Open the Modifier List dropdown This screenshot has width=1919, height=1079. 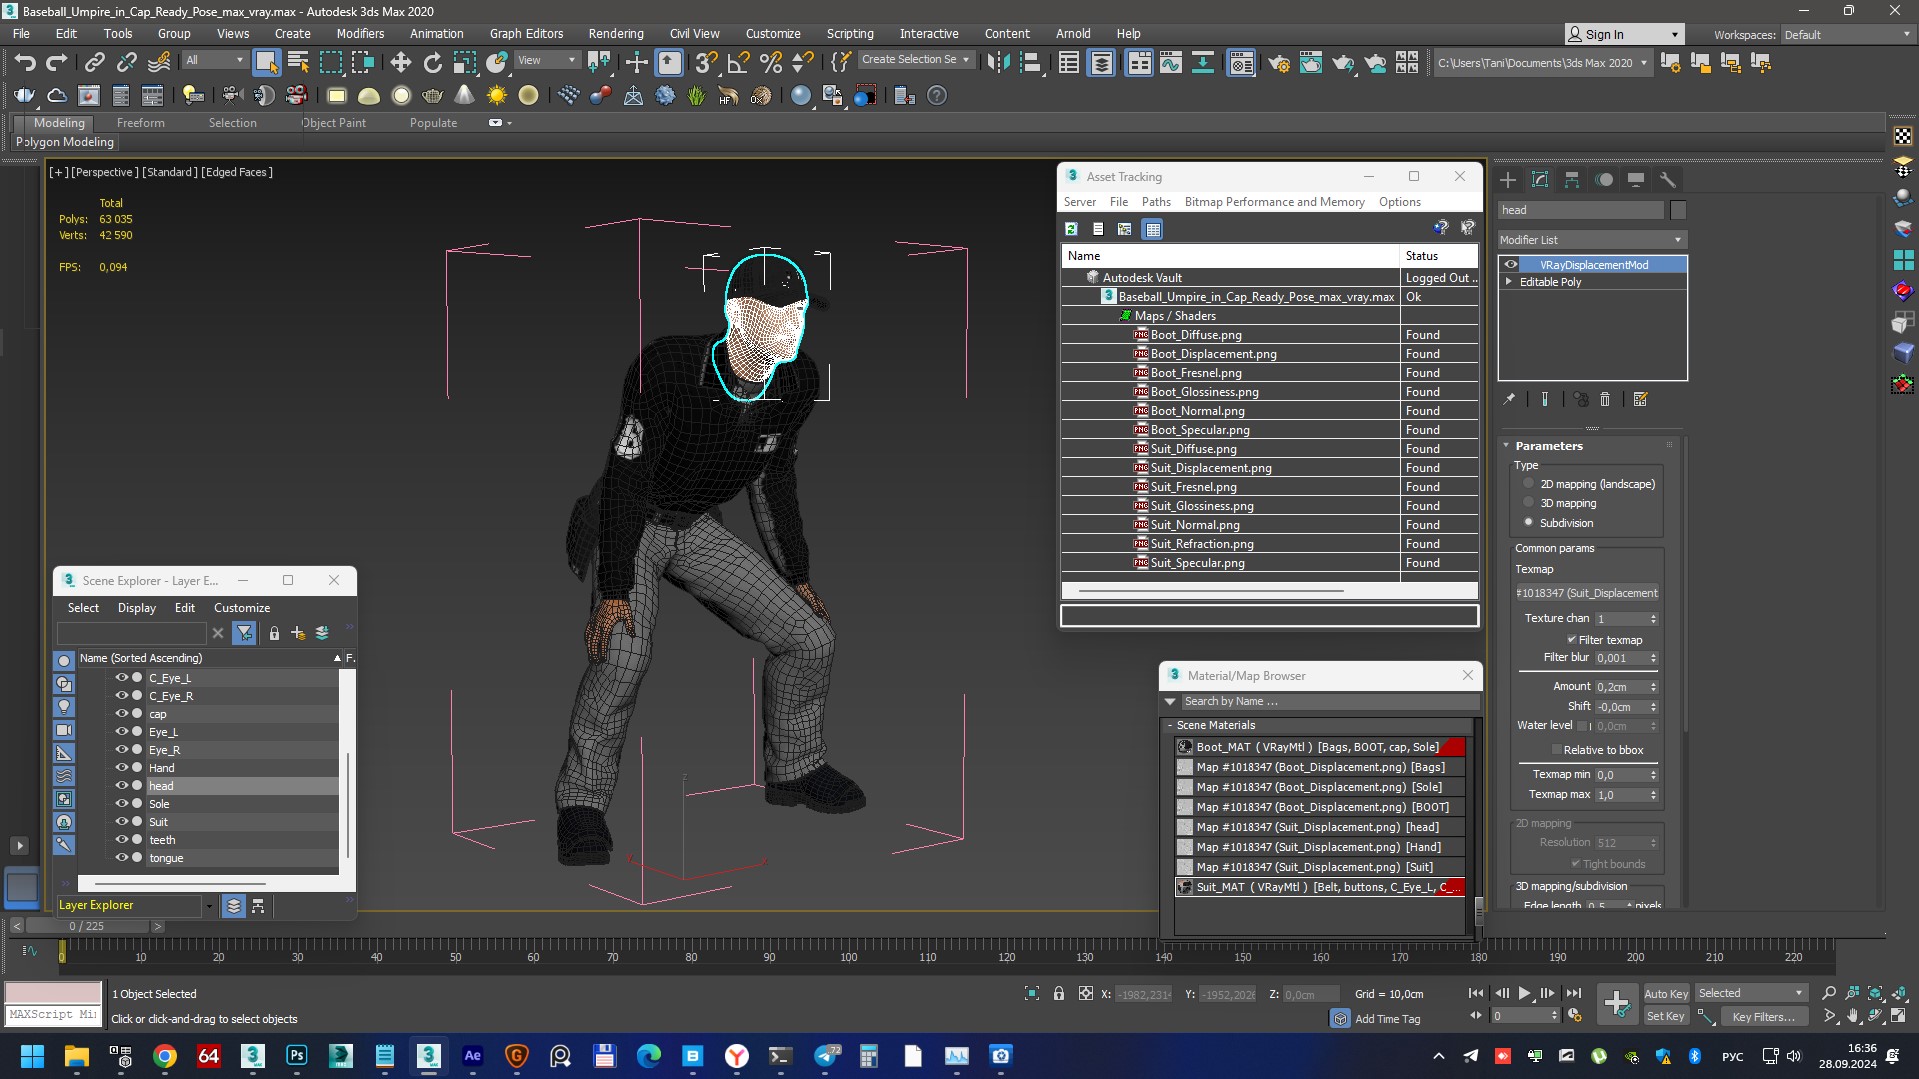pyautogui.click(x=1590, y=240)
